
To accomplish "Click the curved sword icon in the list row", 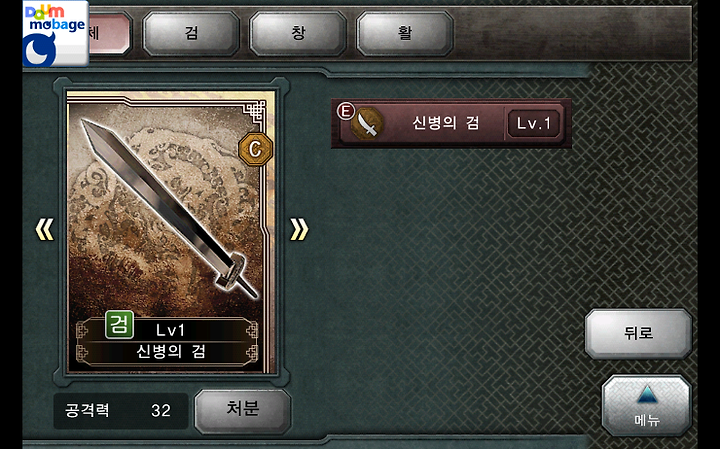I will [368, 123].
